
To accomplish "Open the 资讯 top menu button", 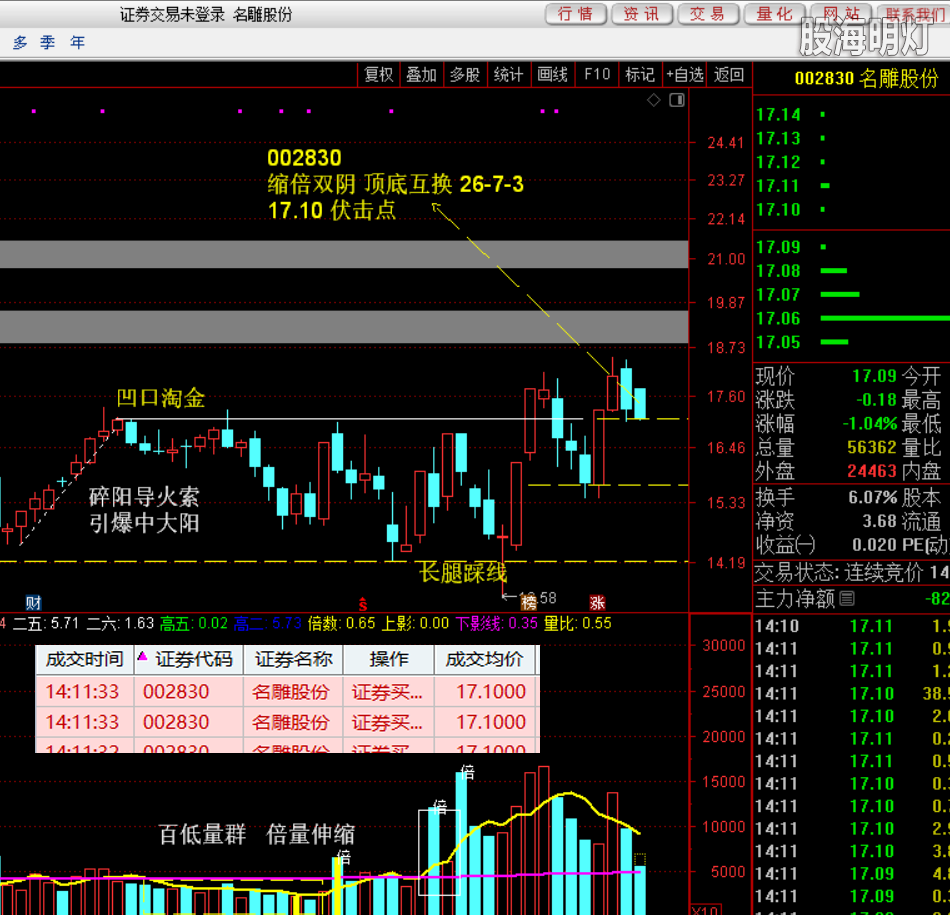I will [642, 13].
